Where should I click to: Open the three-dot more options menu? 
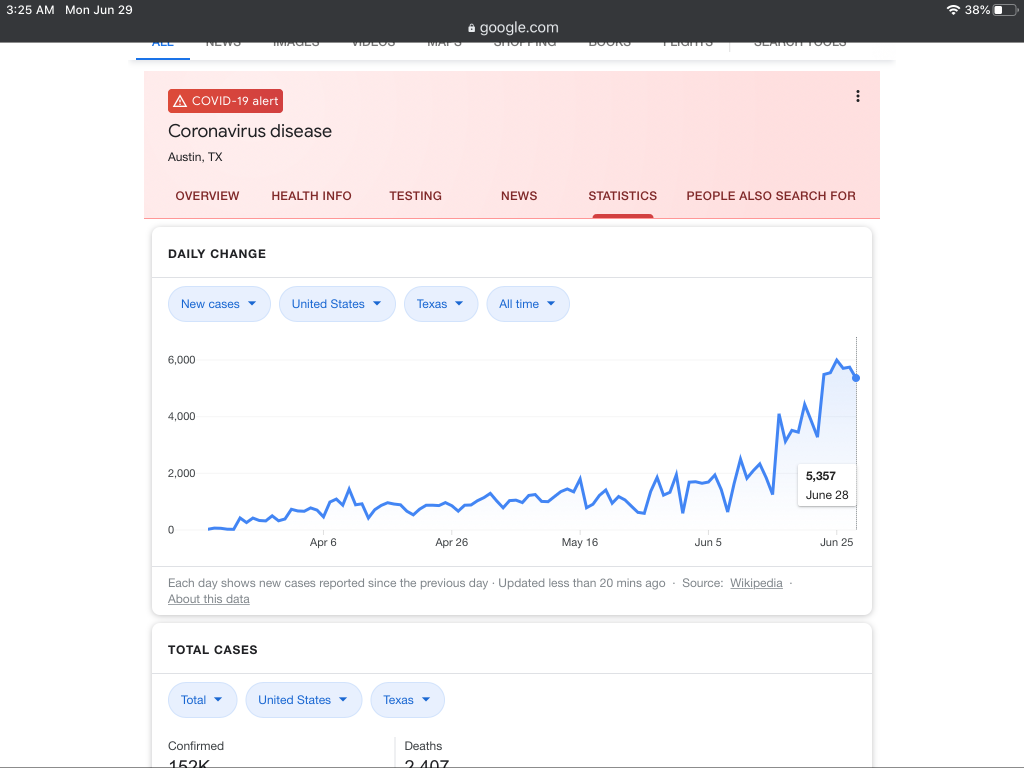857,96
